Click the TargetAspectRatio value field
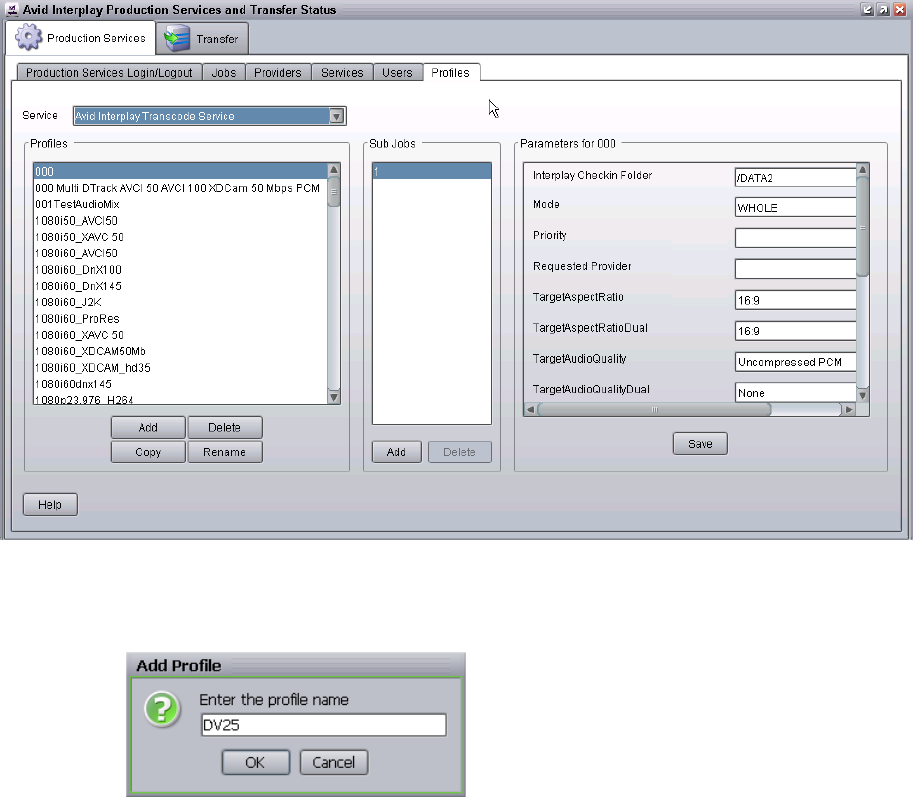This screenshot has height=797, width=913. tap(795, 300)
